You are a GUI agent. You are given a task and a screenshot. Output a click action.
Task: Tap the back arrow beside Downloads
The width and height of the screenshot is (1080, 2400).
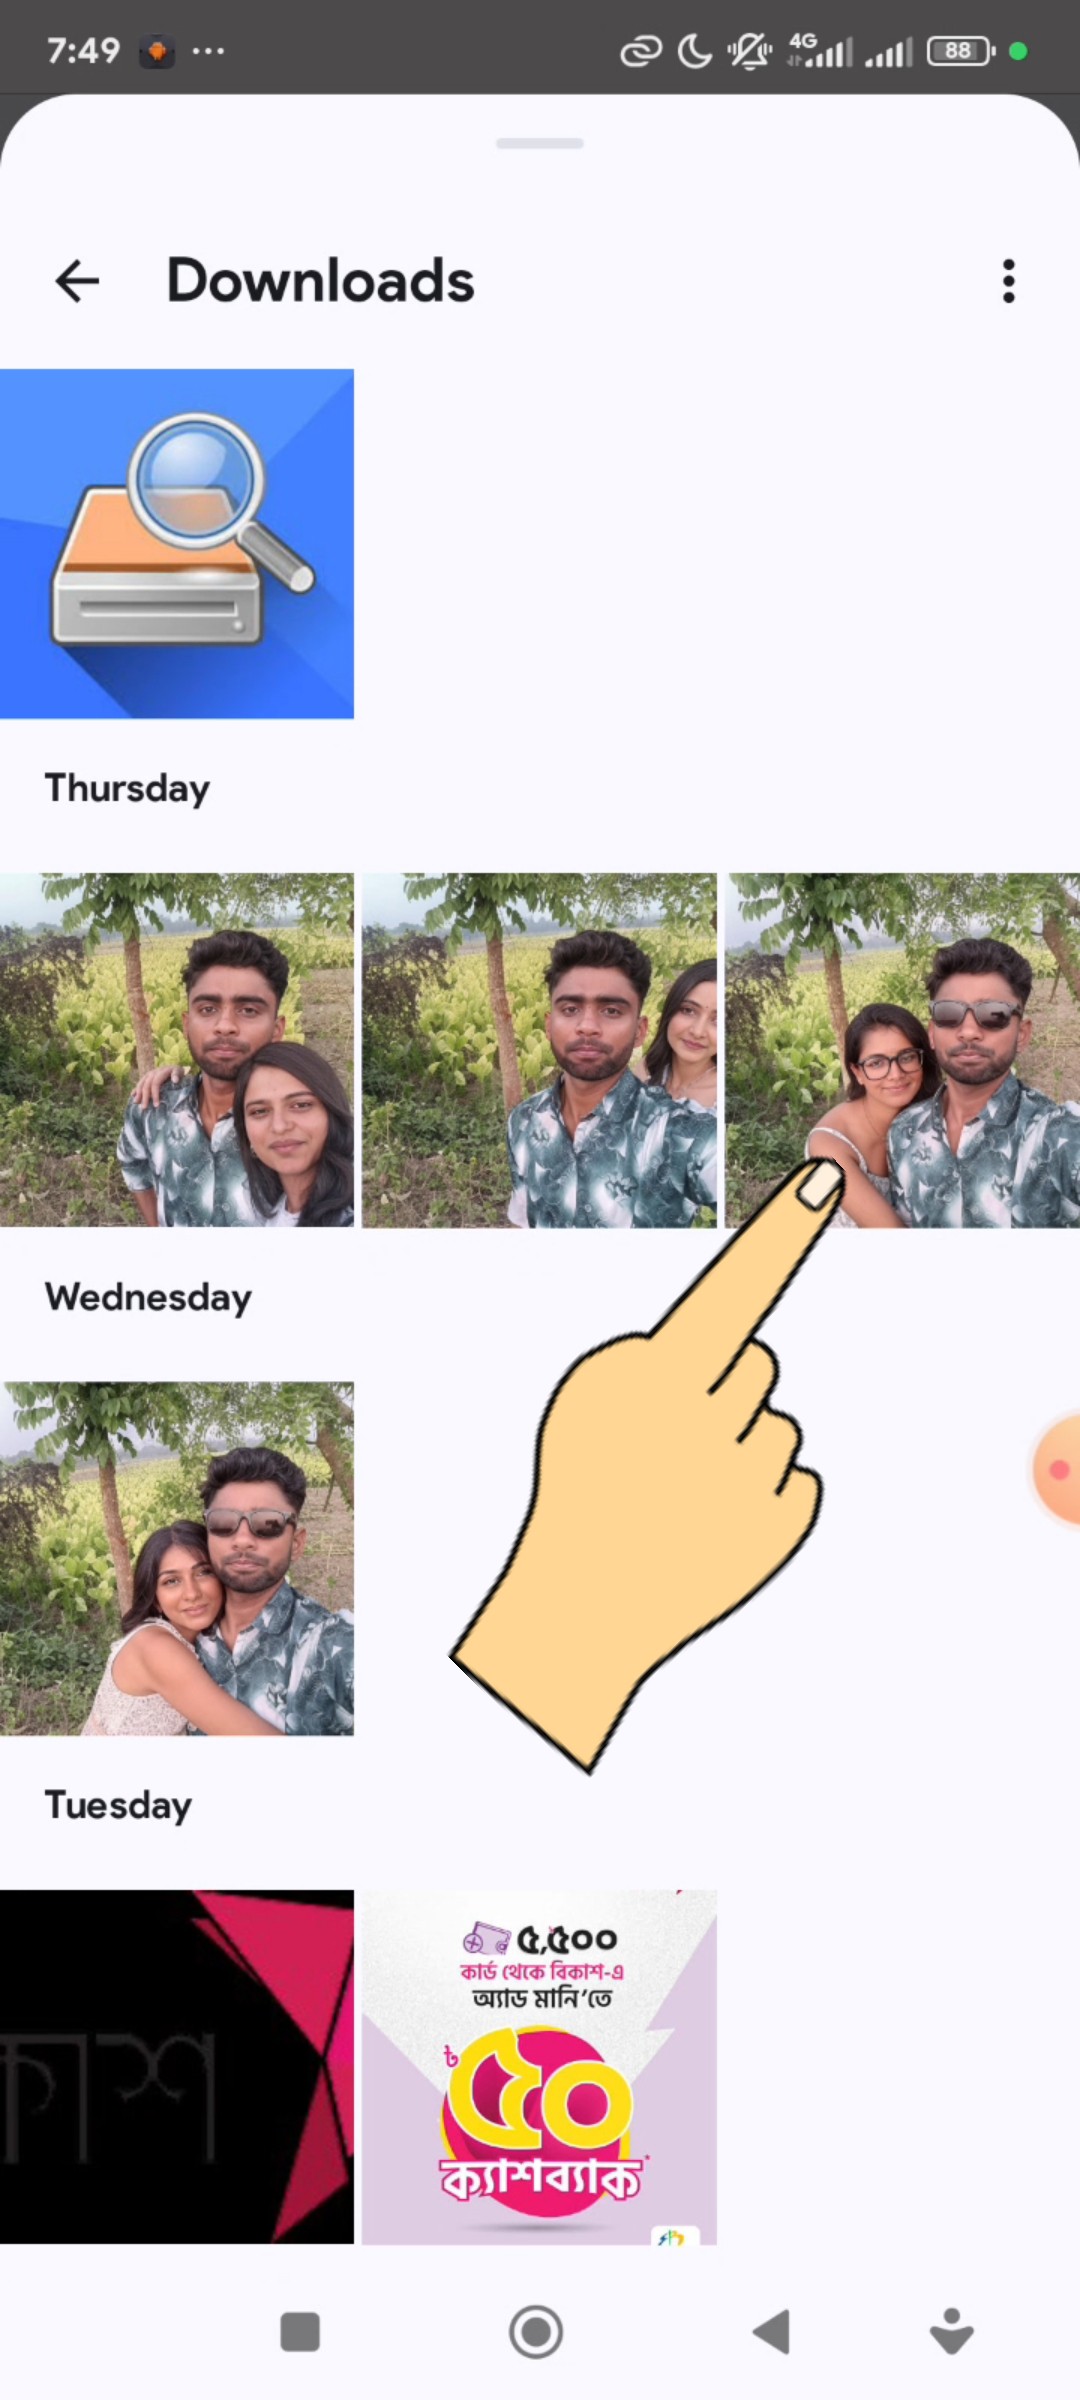[x=77, y=281]
